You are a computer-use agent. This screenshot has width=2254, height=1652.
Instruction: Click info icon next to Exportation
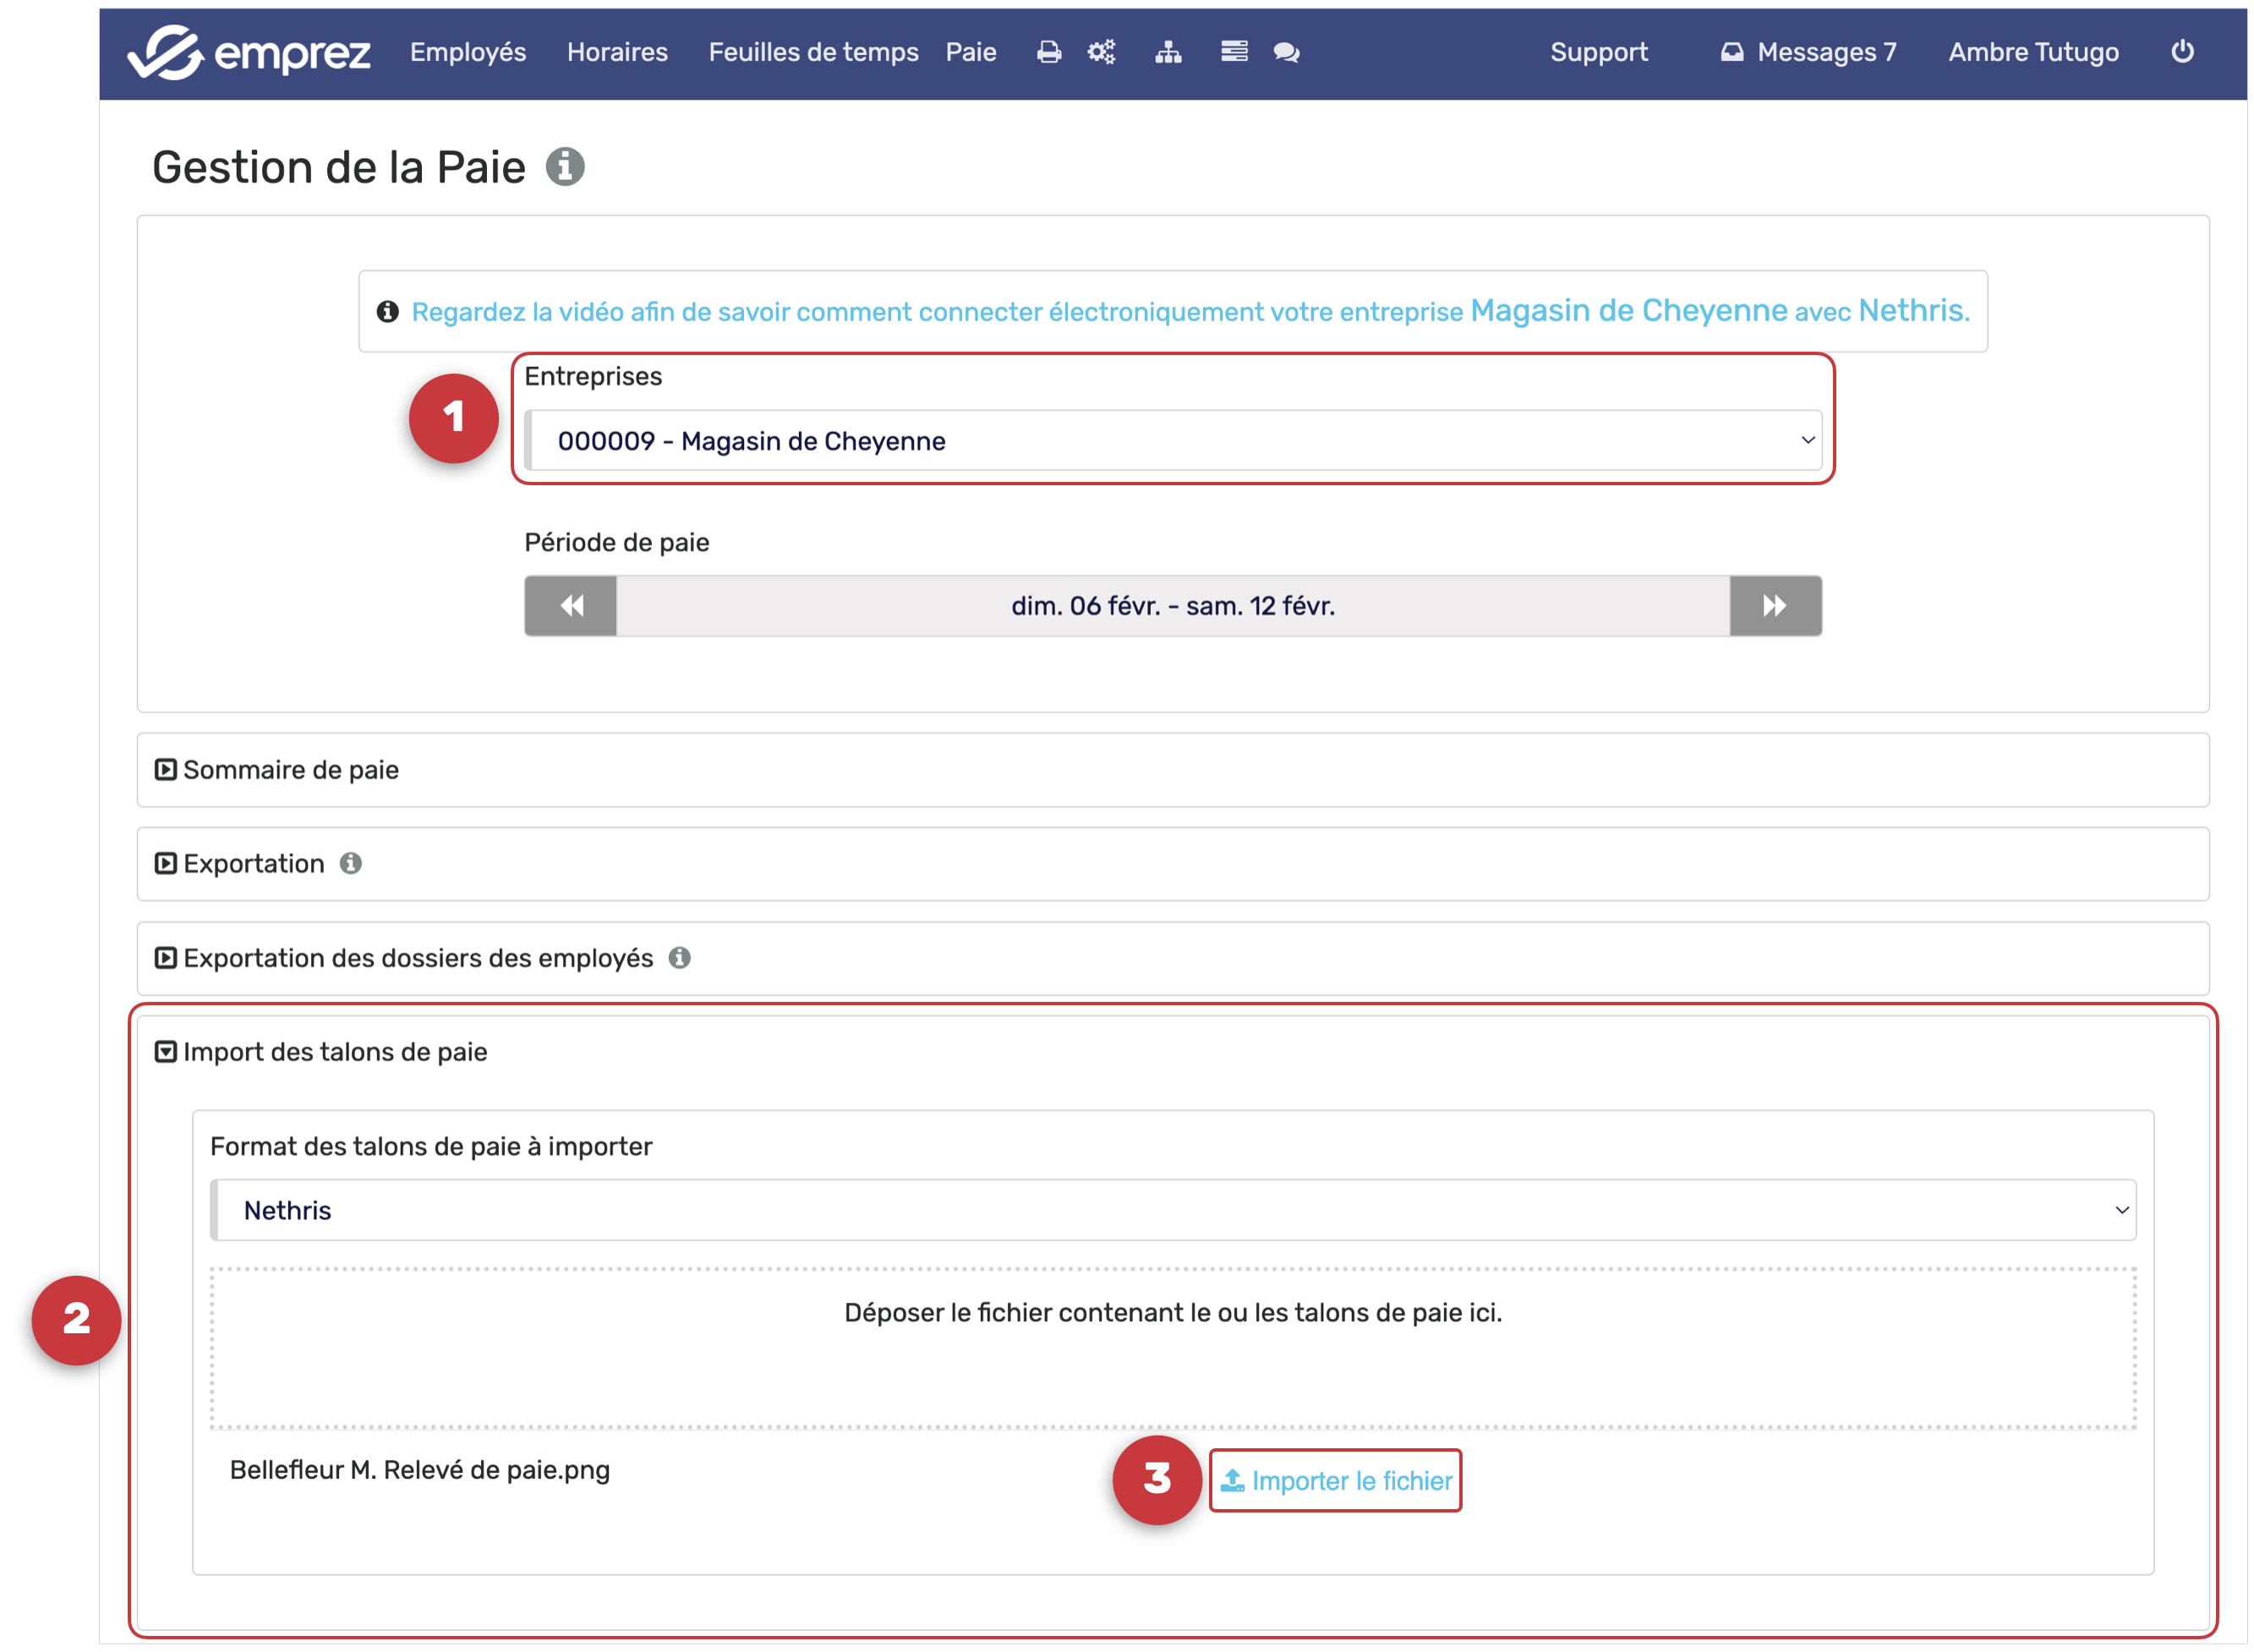coord(351,863)
